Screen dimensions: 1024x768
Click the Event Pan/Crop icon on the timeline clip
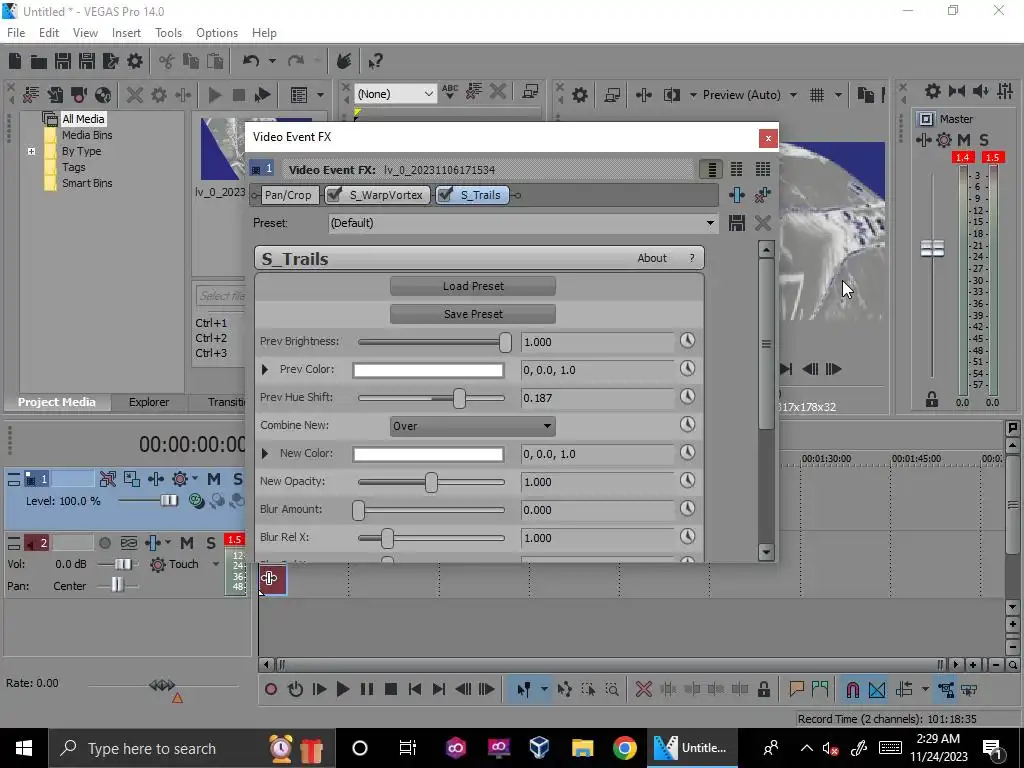tap(269, 578)
